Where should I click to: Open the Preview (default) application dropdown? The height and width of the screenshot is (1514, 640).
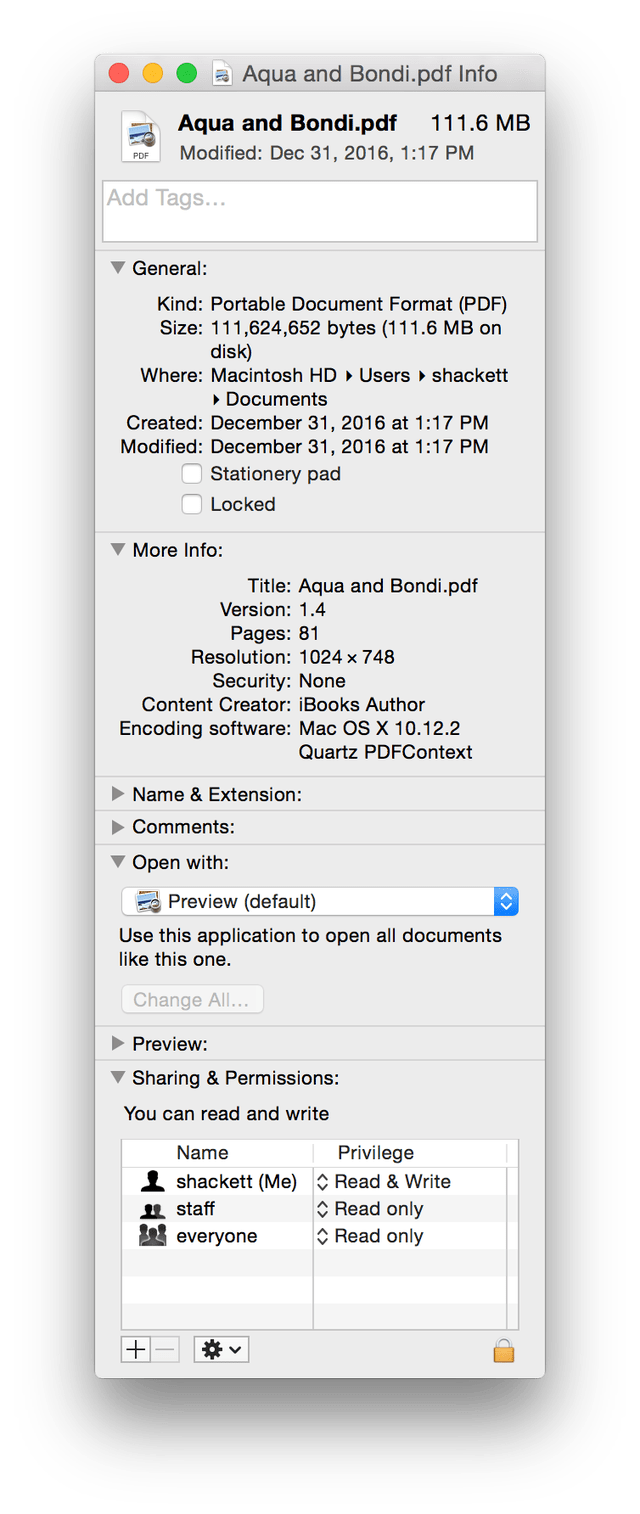click(320, 901)
